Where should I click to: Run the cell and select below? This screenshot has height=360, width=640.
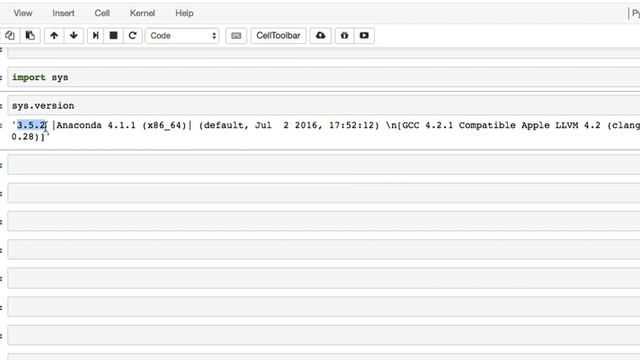96,36
